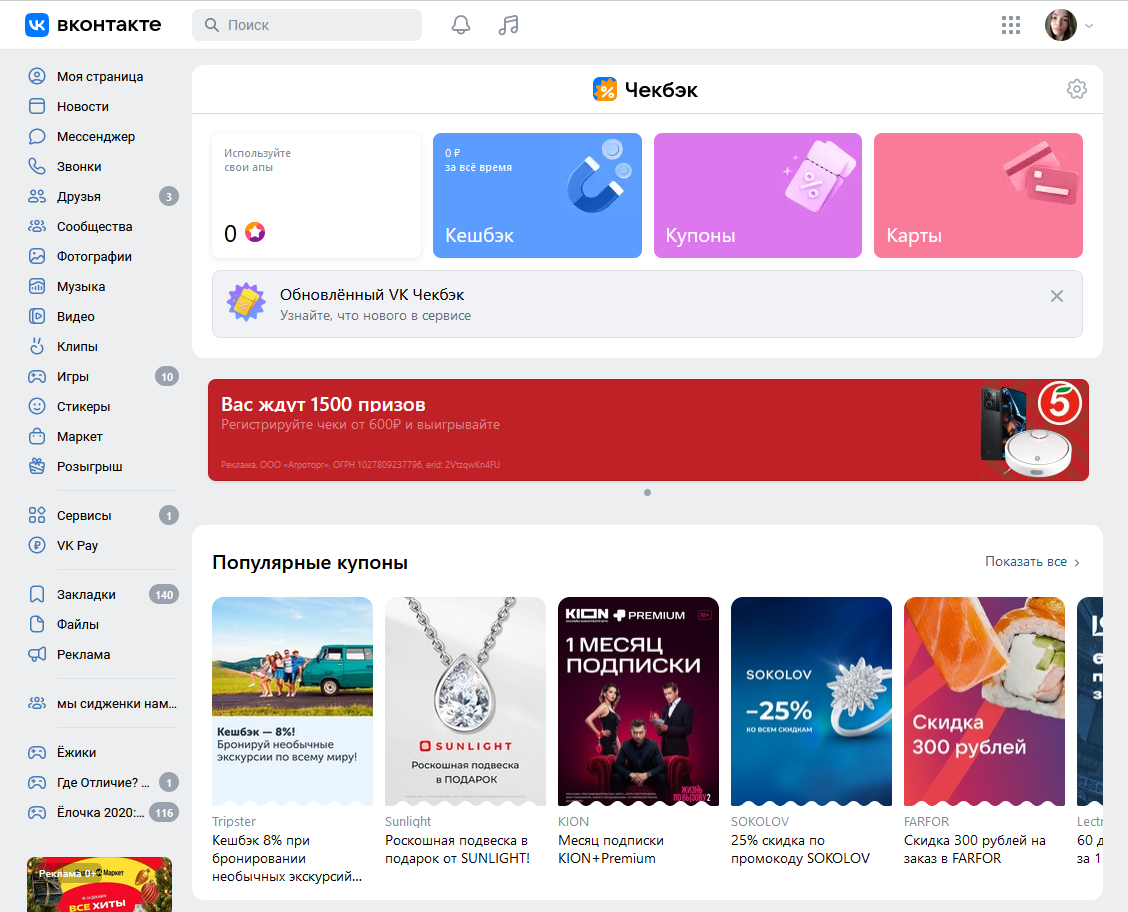Viewport: 1128px width, 912px height.
Task: Click the Calls phone icon
Action: coord(37,166)
